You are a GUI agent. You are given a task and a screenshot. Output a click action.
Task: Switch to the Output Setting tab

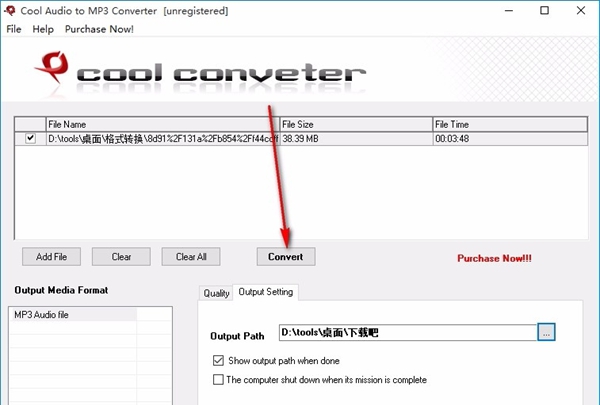(266, 292)
